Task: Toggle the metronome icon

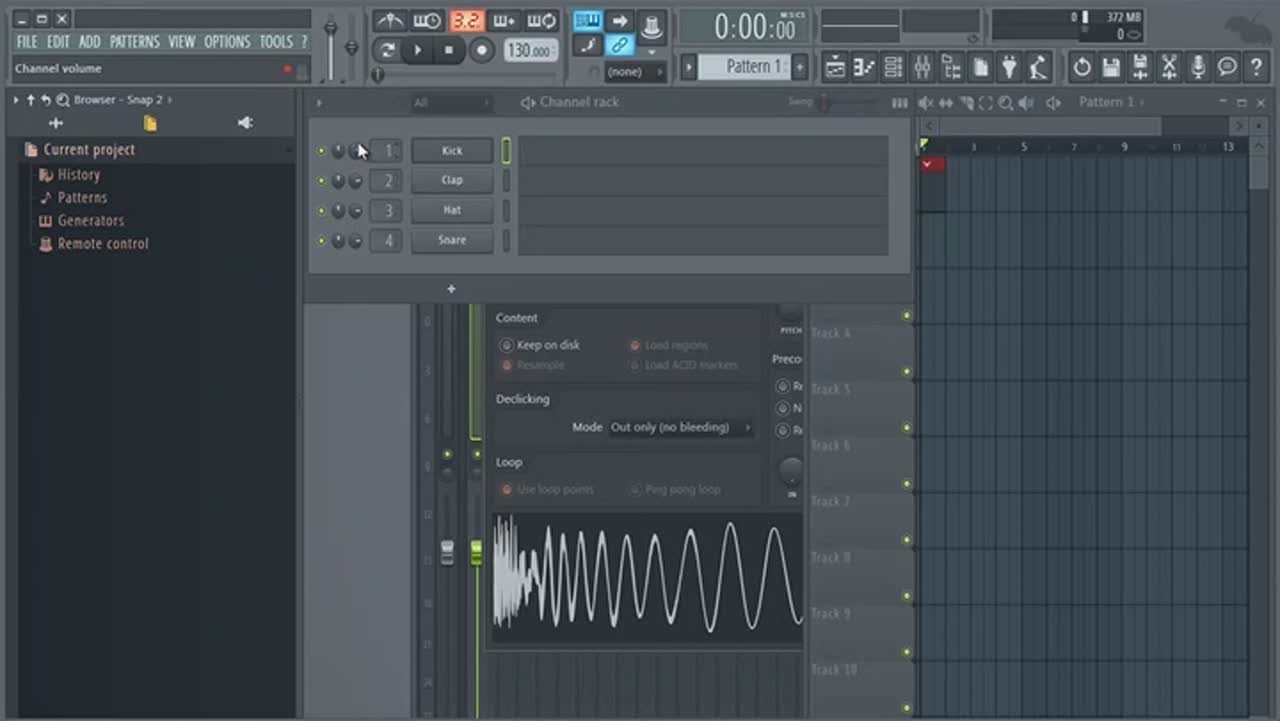Action: [x=389, y=21]
